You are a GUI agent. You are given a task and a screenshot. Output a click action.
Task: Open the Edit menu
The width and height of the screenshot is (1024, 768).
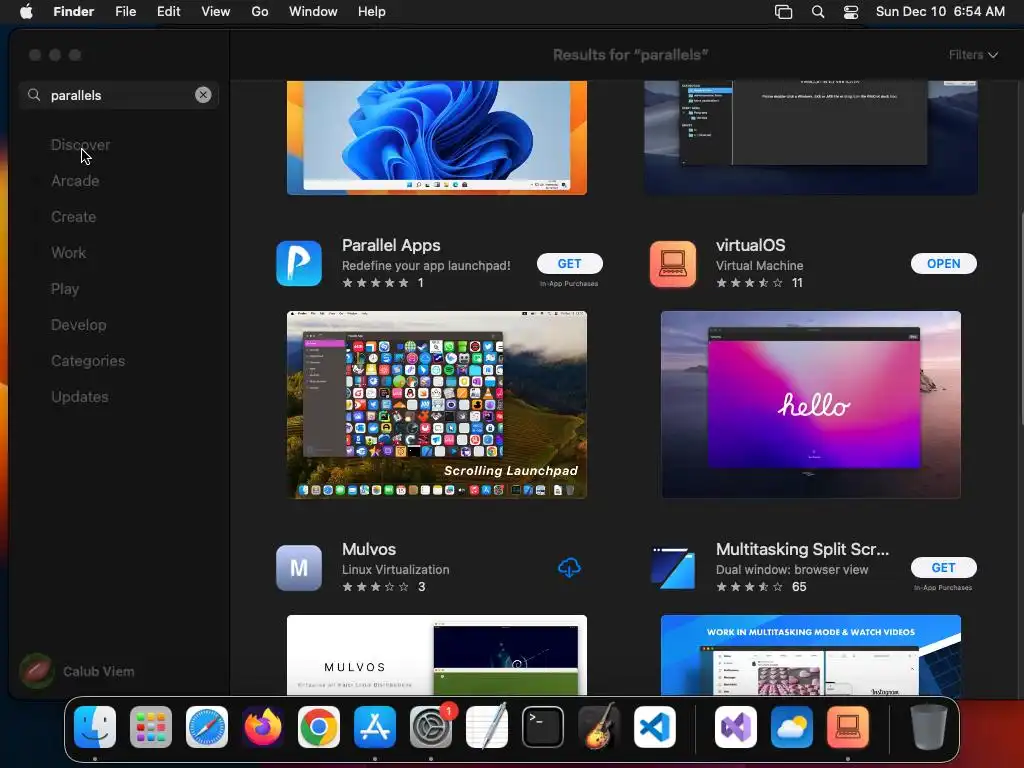[x=168, y=12]
